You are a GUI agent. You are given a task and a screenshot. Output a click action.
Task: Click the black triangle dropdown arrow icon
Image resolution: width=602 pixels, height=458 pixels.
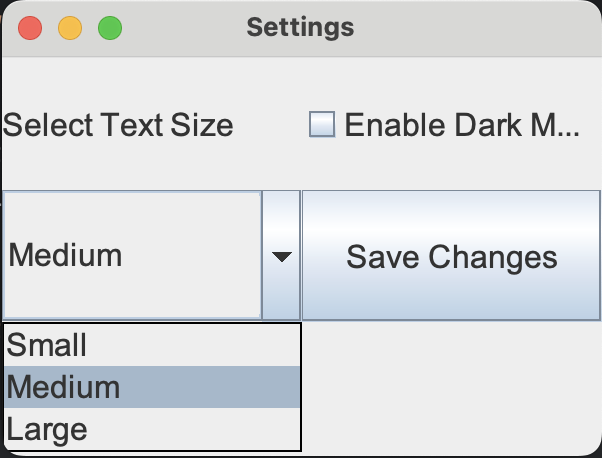[x=281, y=257]
